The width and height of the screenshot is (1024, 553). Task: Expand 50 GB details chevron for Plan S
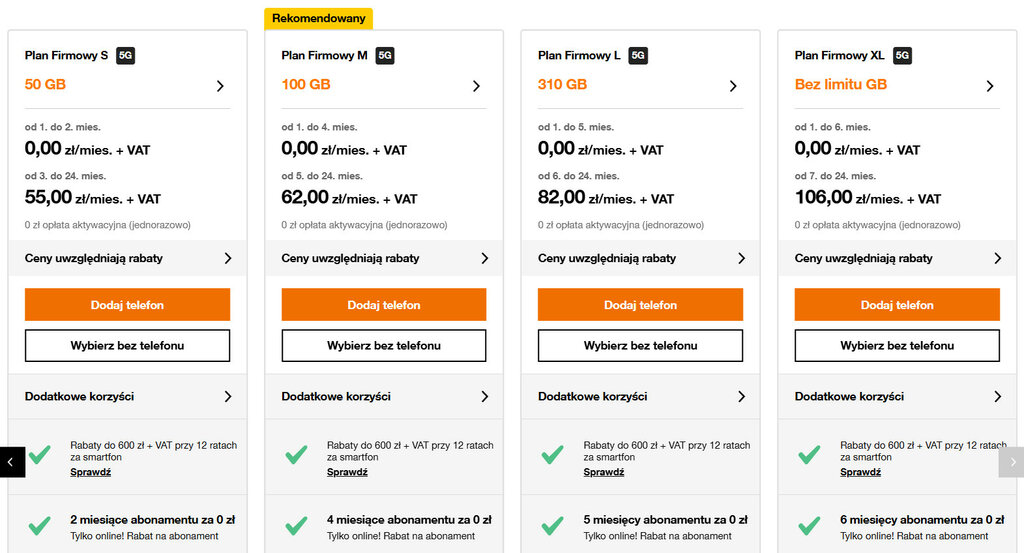click(x=220, y=86)
